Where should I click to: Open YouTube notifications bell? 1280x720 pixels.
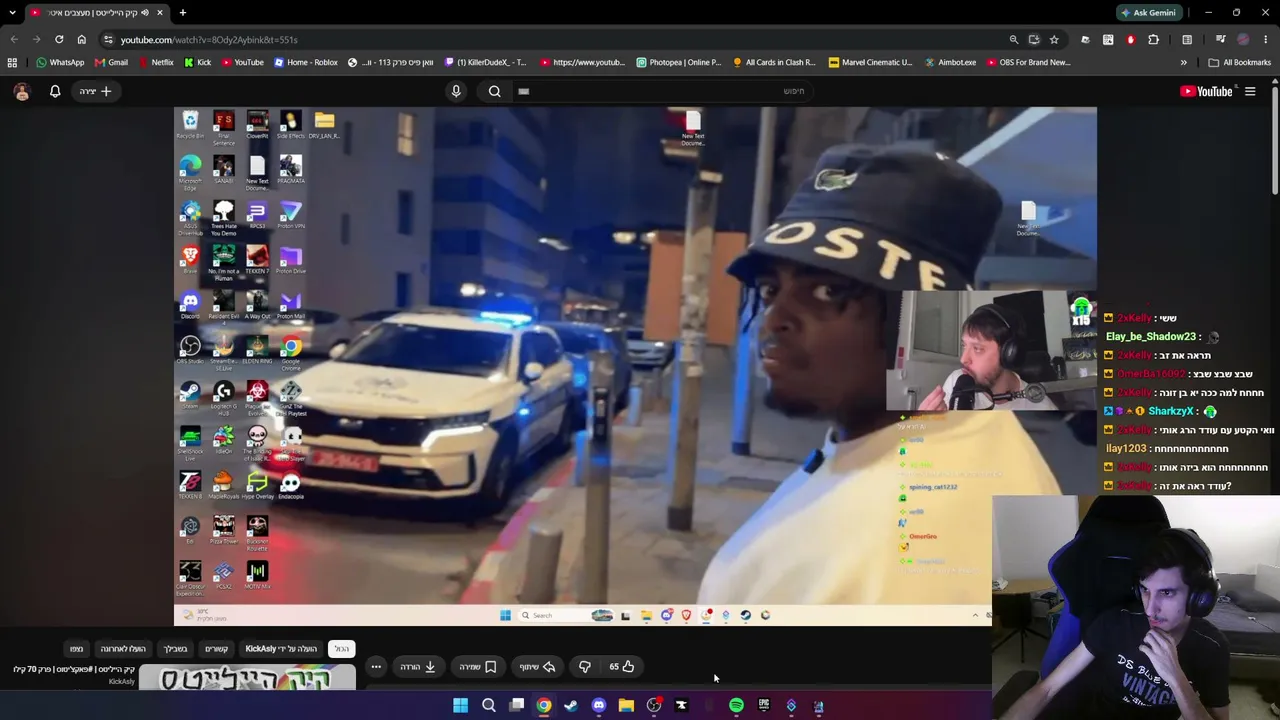55,91
